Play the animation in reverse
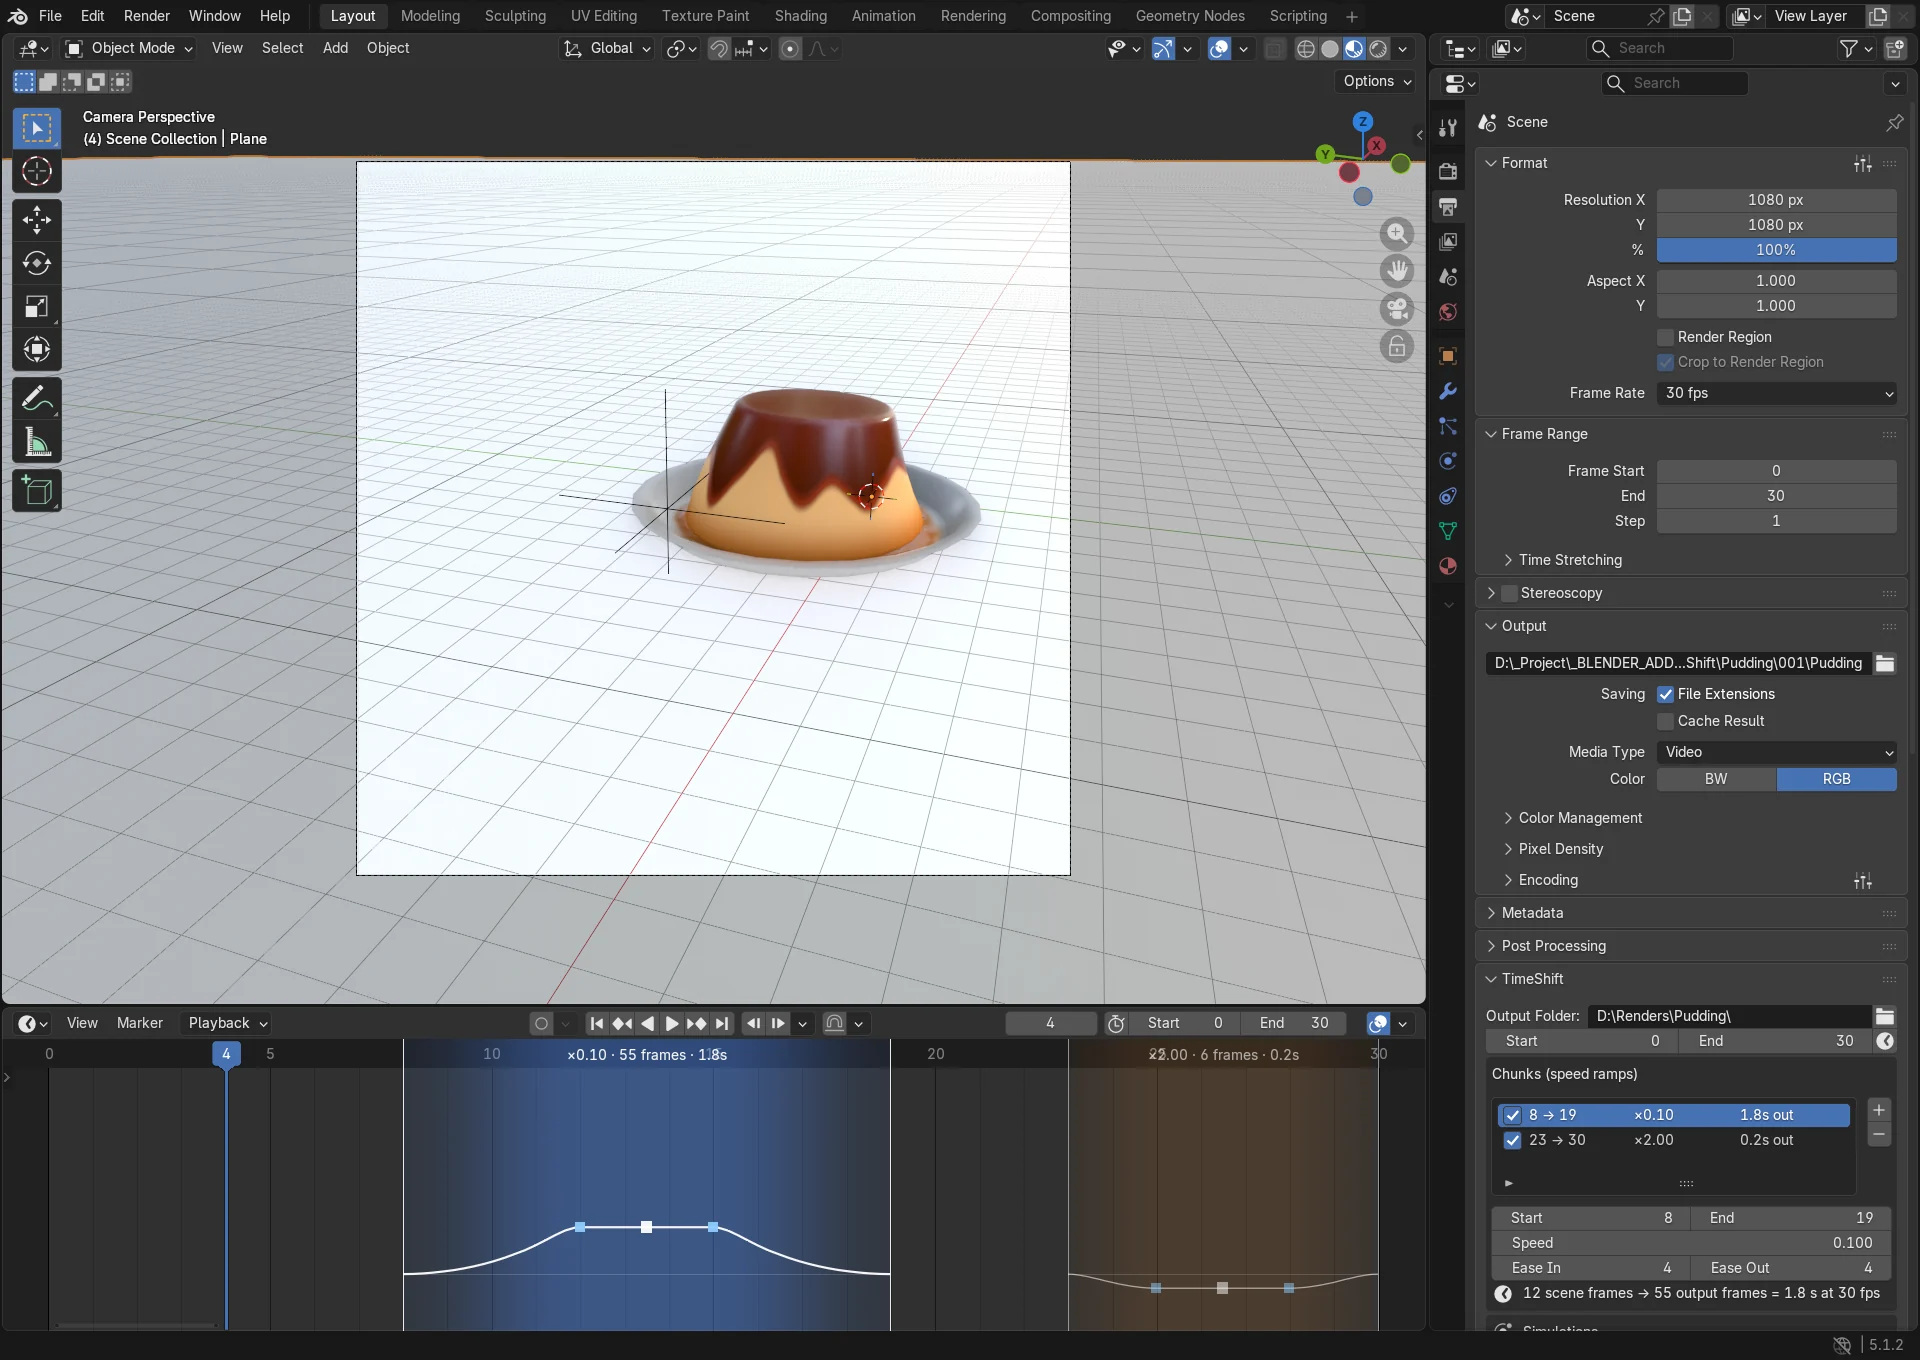1920x1360 pixels. pos(647,1023)
